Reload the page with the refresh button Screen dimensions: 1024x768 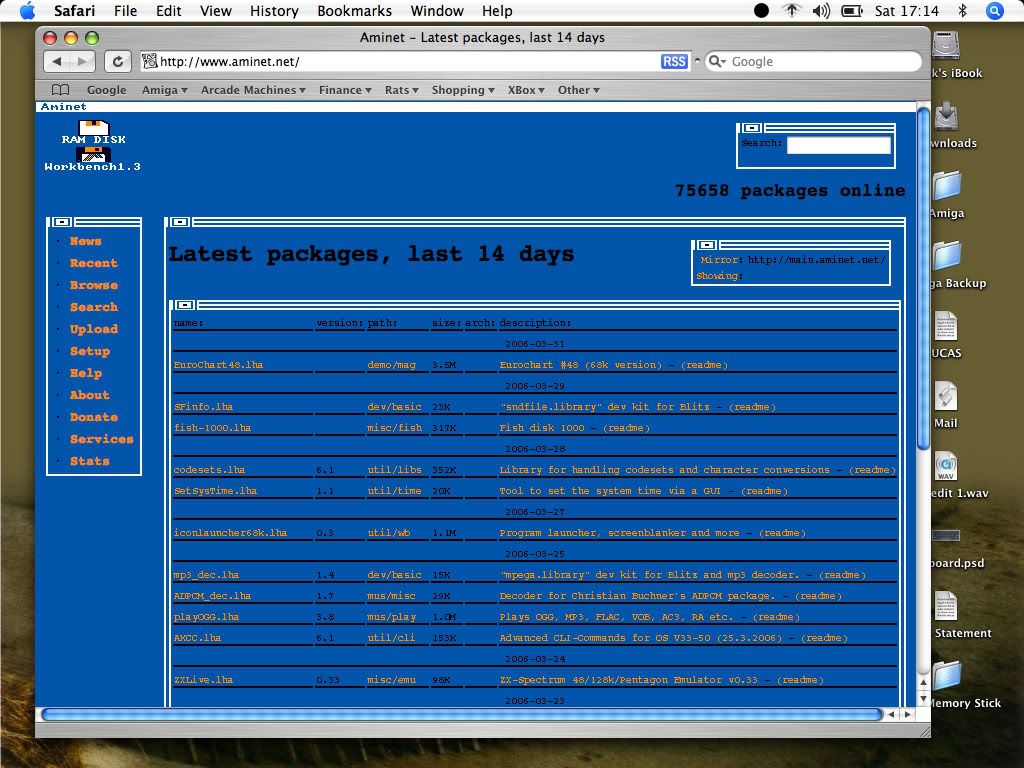pos(117,62)
